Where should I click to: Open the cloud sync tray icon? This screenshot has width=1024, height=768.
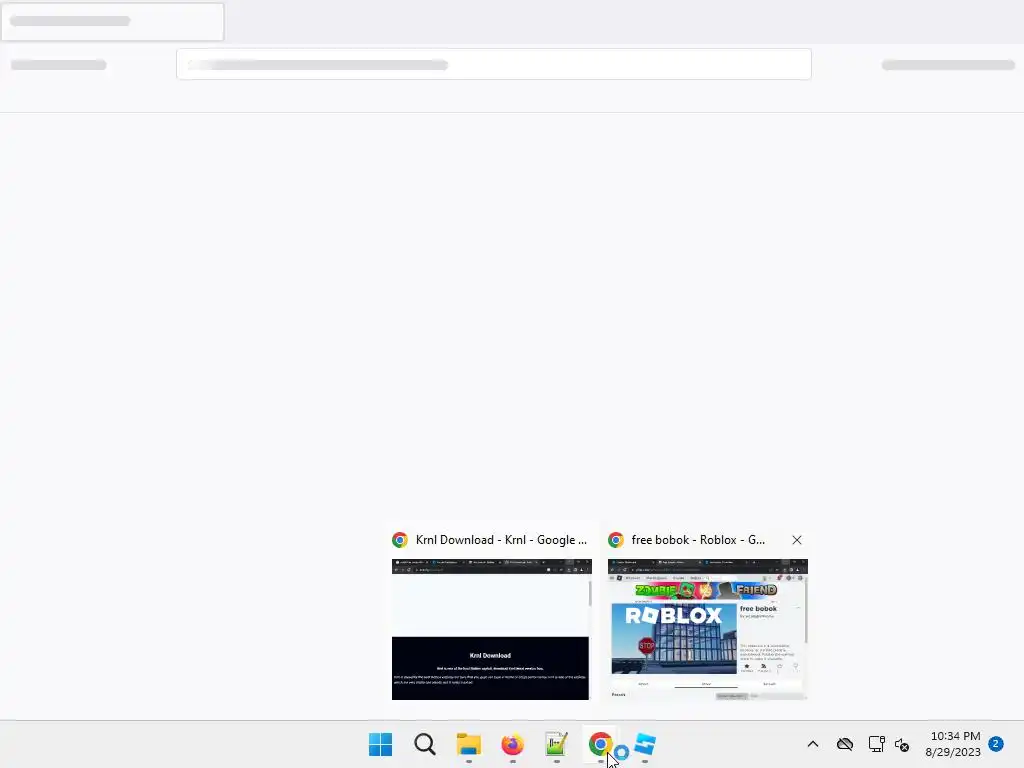pos(845,744)
